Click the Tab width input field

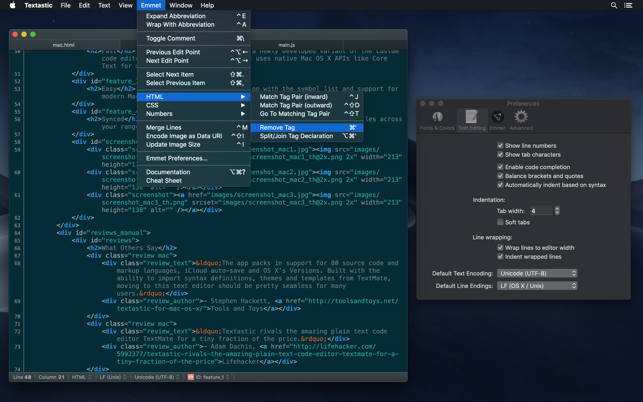(540, 211)
